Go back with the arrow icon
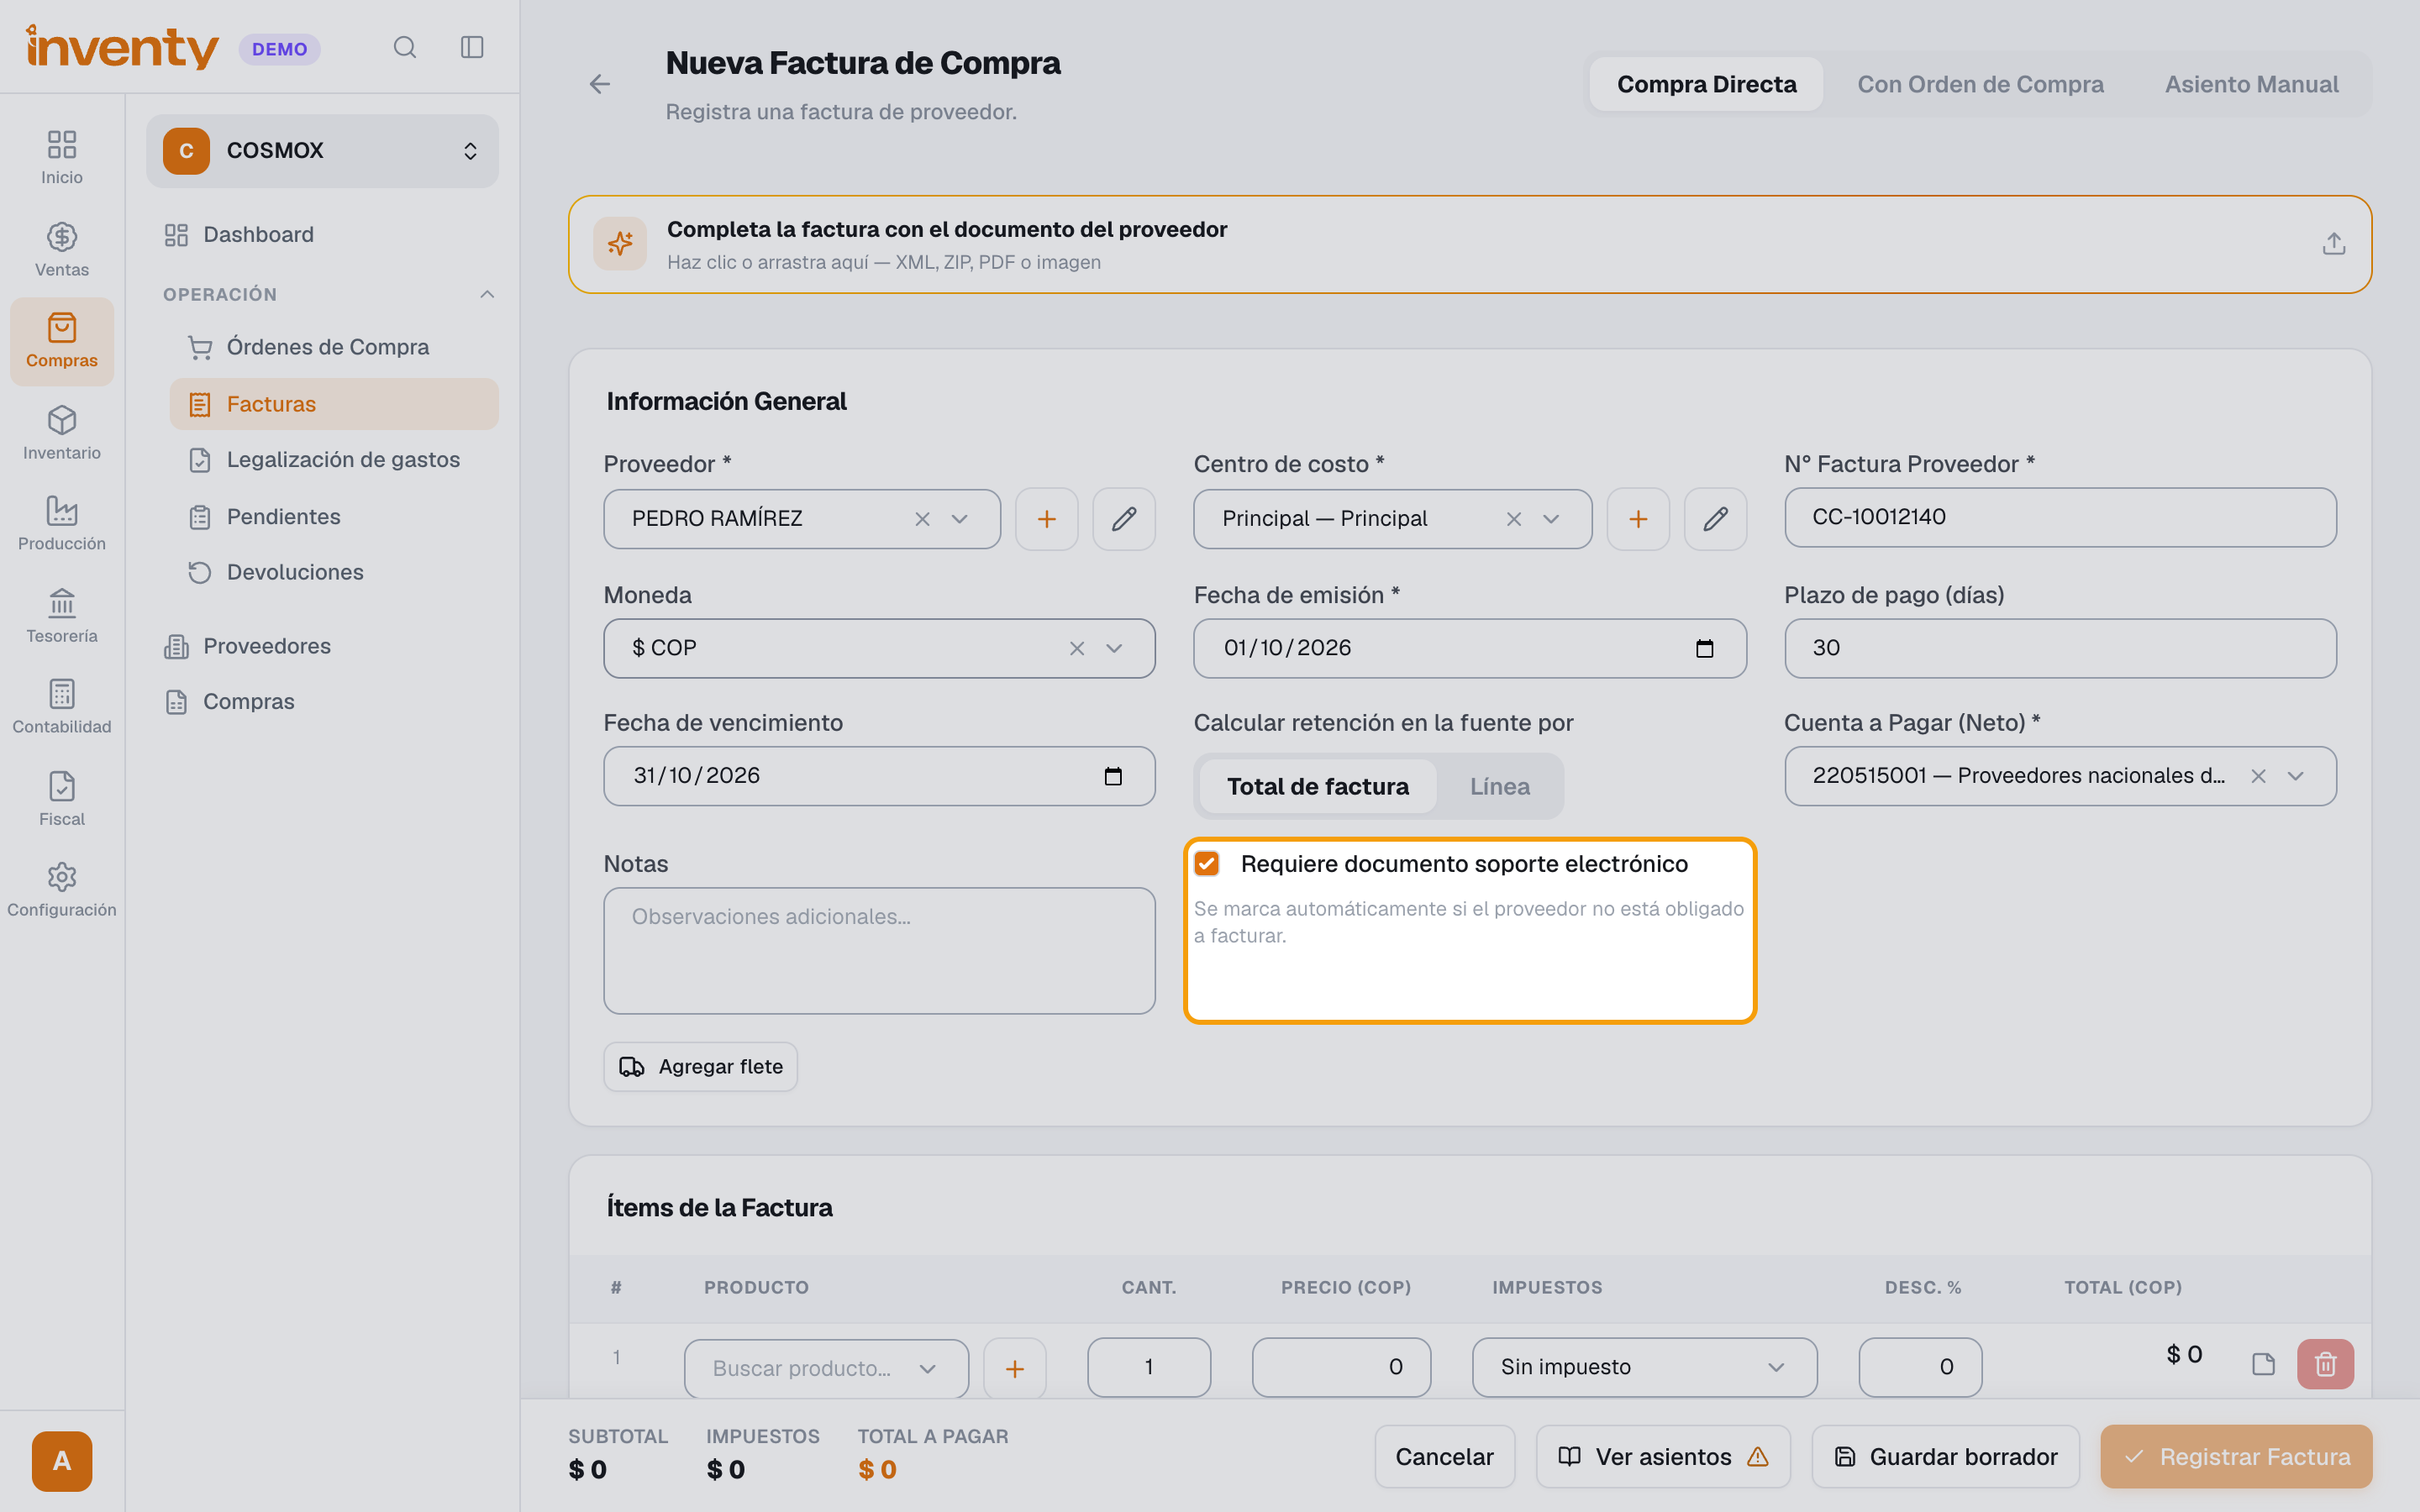Screen dimensions: 2420x1512 click(600, 84)
